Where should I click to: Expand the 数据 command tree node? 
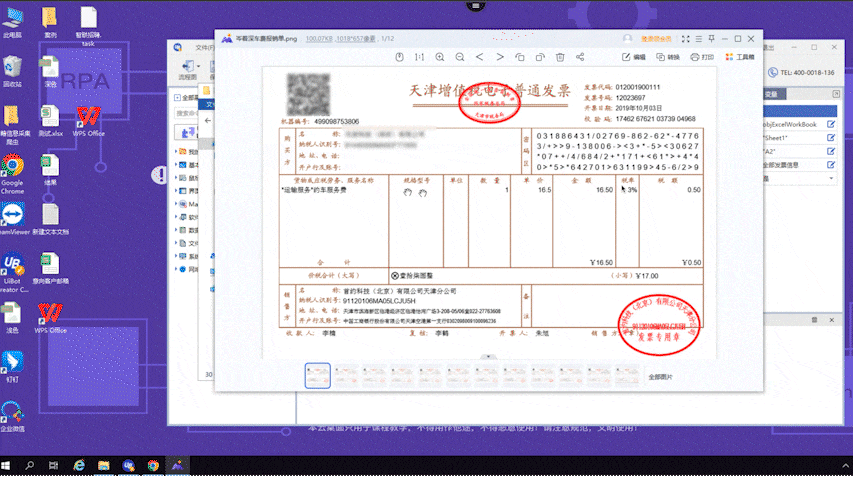tap(176, 230)
